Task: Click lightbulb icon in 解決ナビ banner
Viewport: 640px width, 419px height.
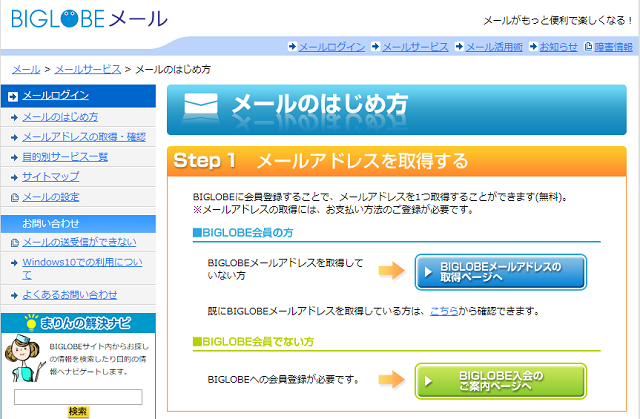Action: coord(31,323)
